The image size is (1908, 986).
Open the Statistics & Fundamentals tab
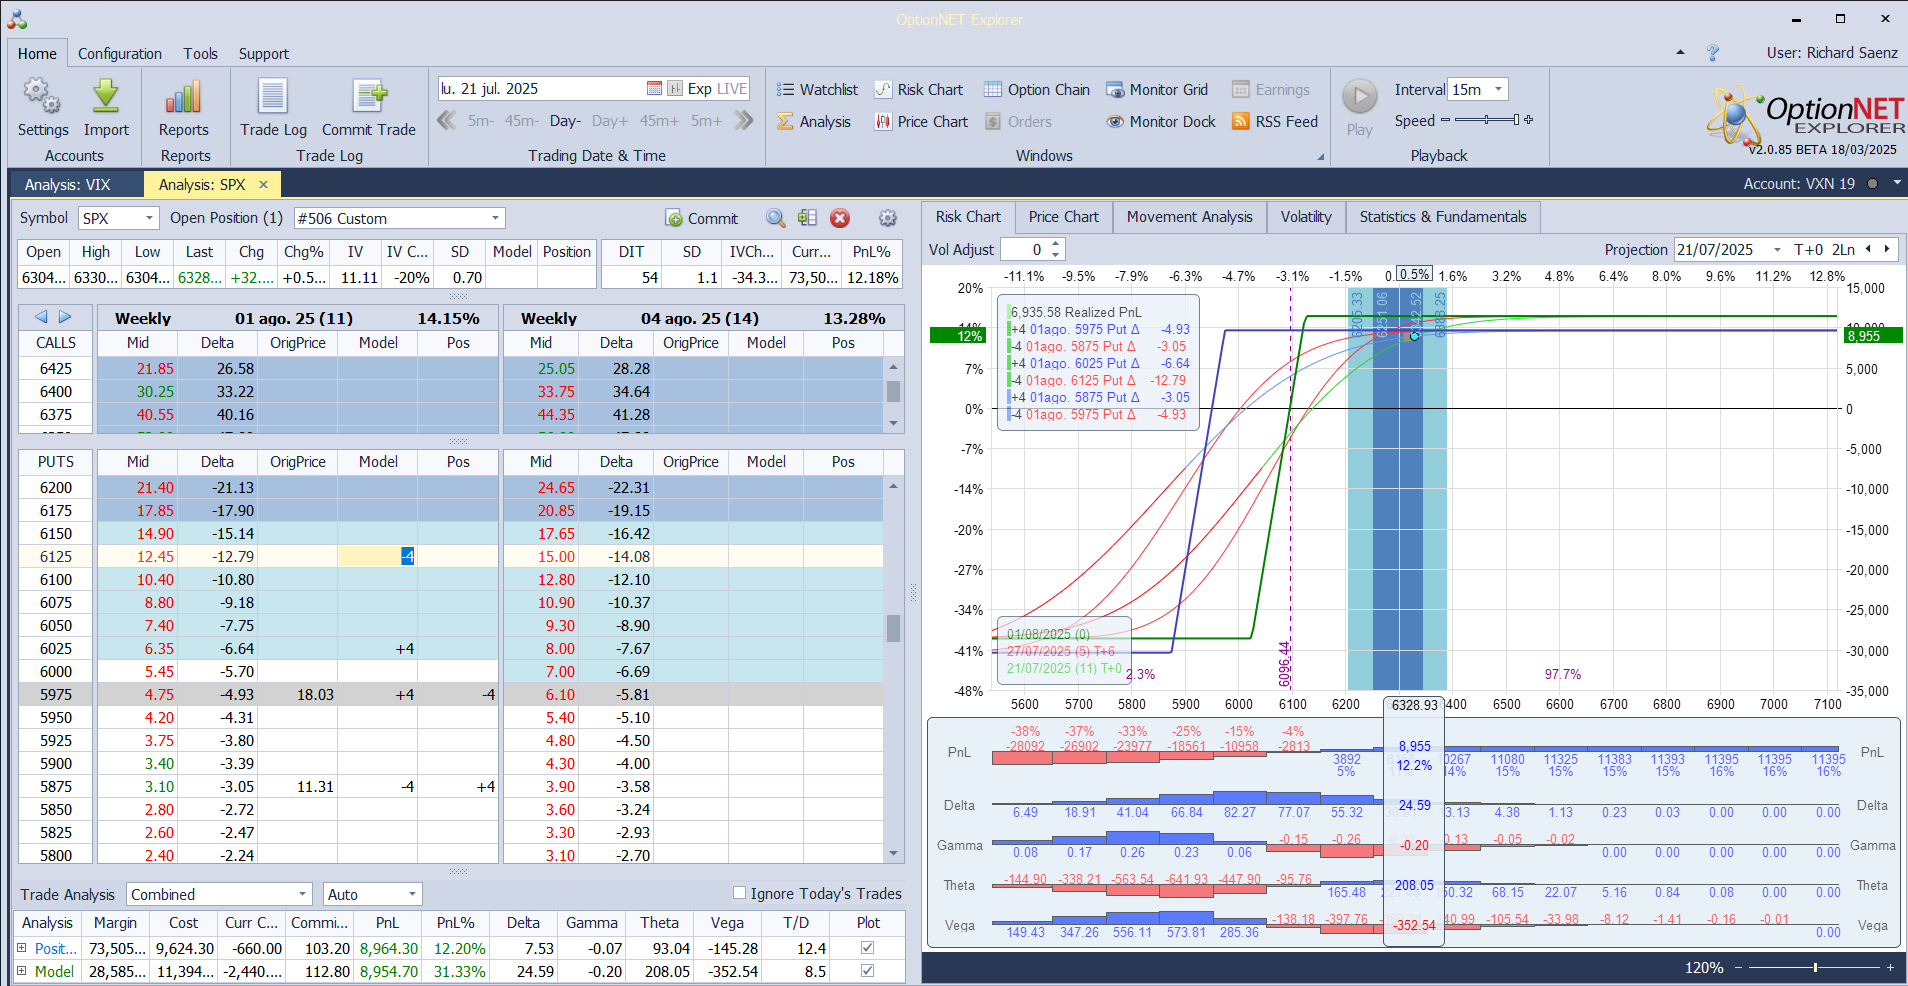click(x=1443, y=217)
